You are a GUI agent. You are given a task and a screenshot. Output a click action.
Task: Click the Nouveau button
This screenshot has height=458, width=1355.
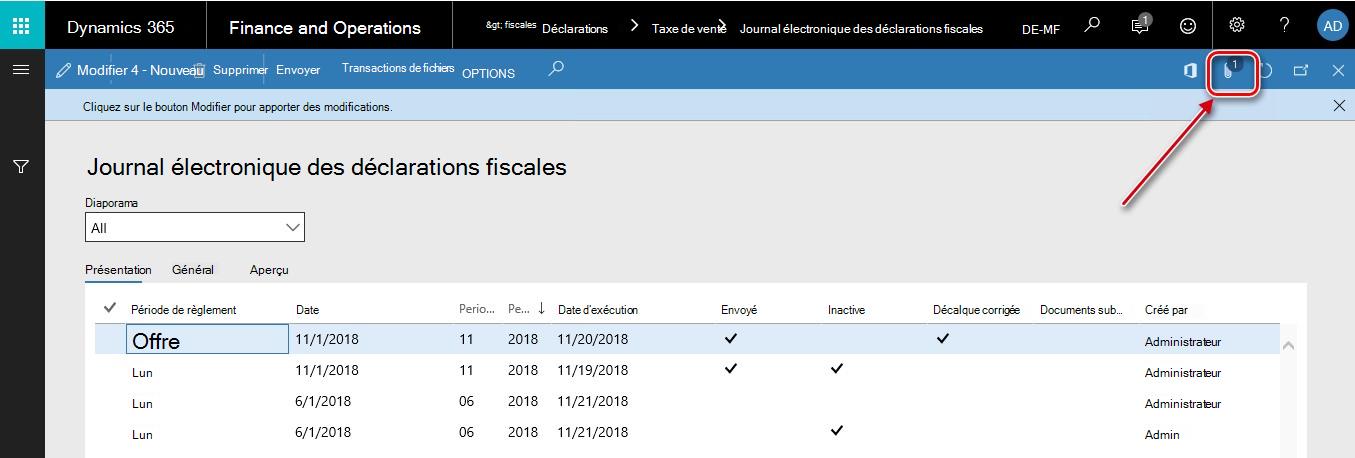(x=176, y=71)
